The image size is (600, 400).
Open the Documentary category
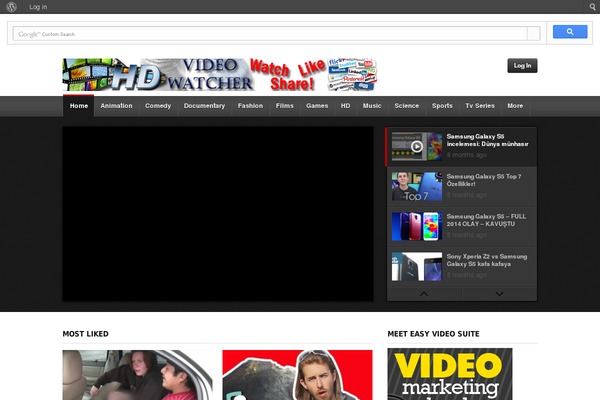tap(204, 106)
